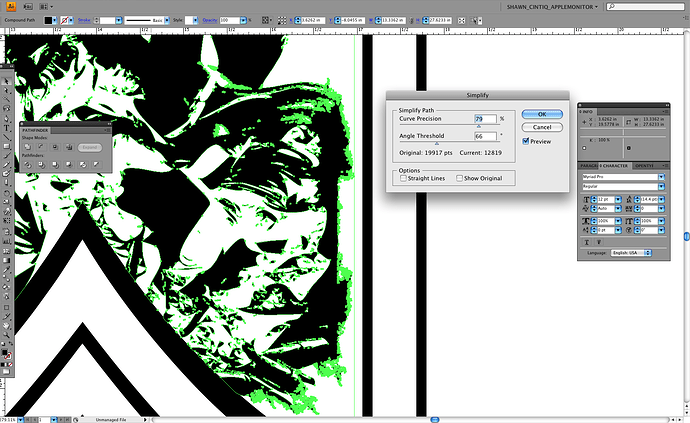Select the Rectangle tool
Screen dimensions: 690x423
(6, 146)
